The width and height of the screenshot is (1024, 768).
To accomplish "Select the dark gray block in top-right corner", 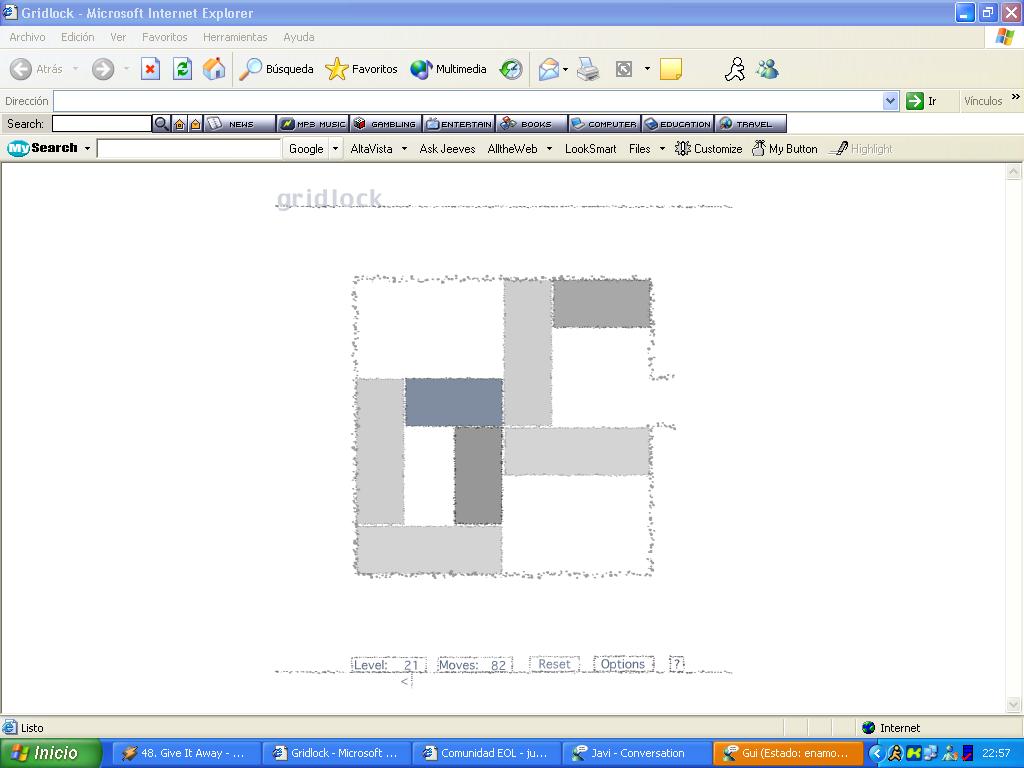I will tap(602, 304).
